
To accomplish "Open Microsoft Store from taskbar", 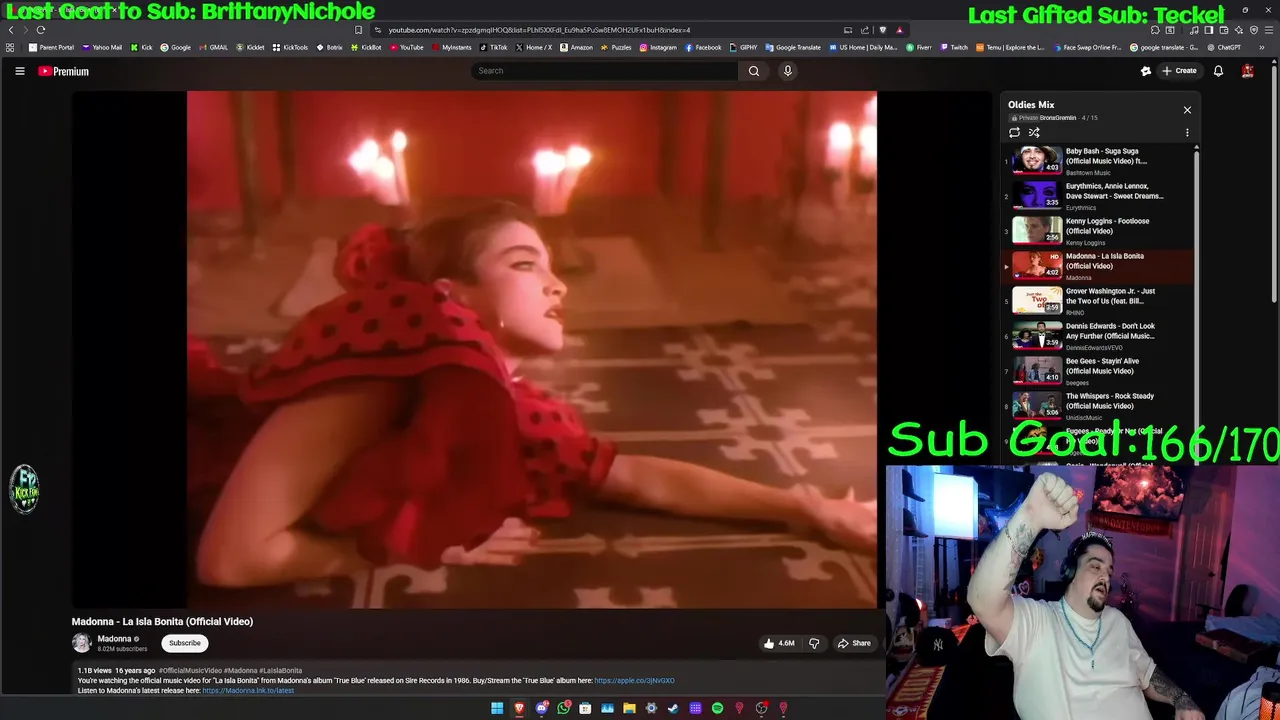I will (x=585, y=708).
